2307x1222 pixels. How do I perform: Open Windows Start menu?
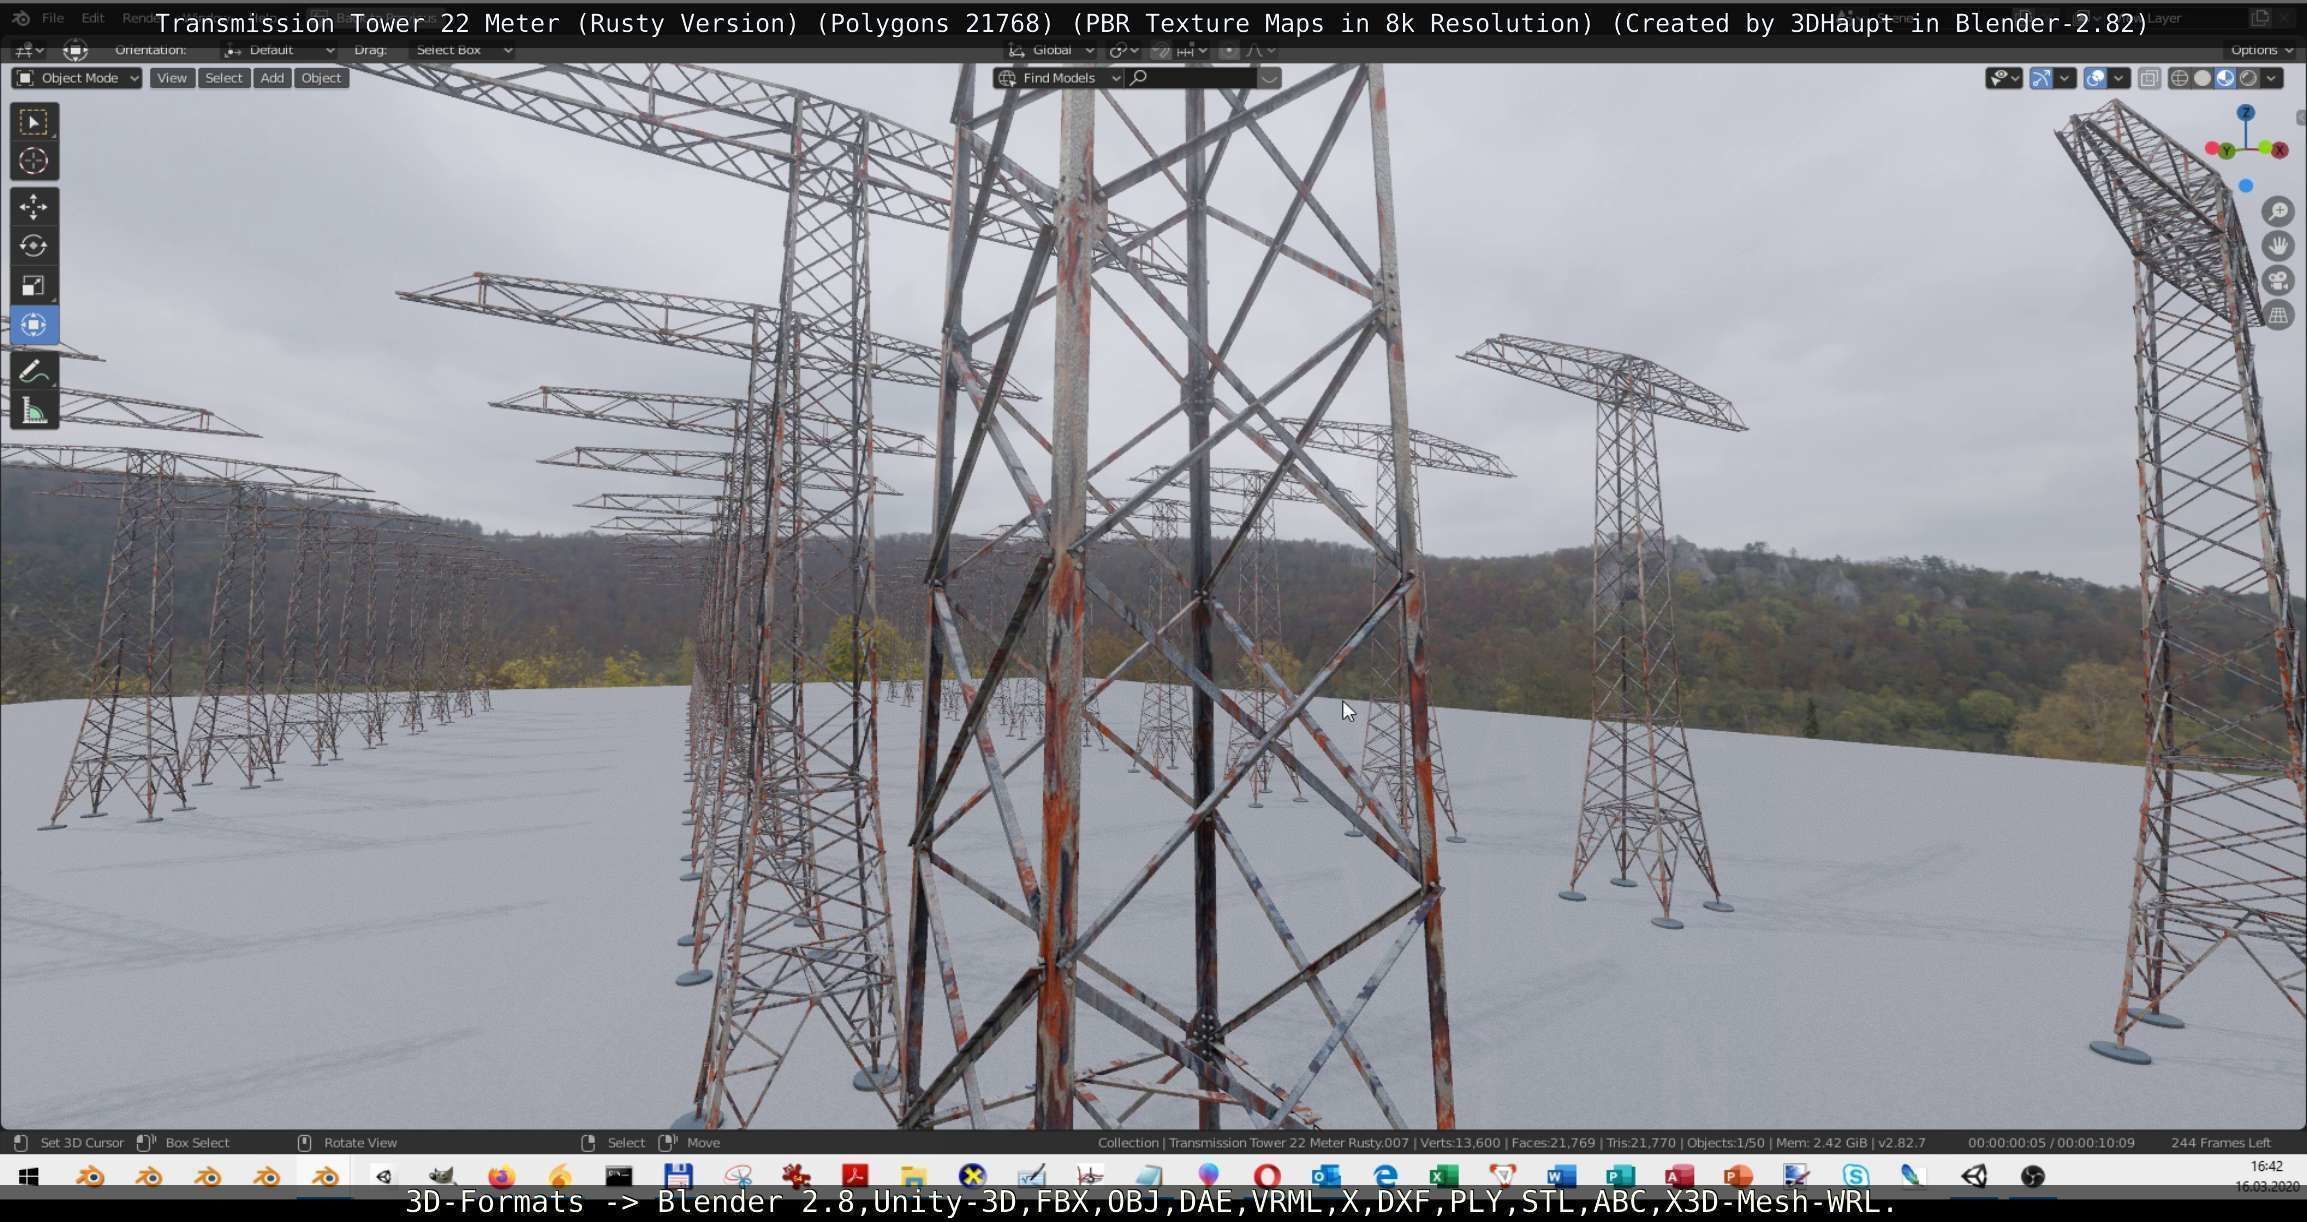point(28,1176)
